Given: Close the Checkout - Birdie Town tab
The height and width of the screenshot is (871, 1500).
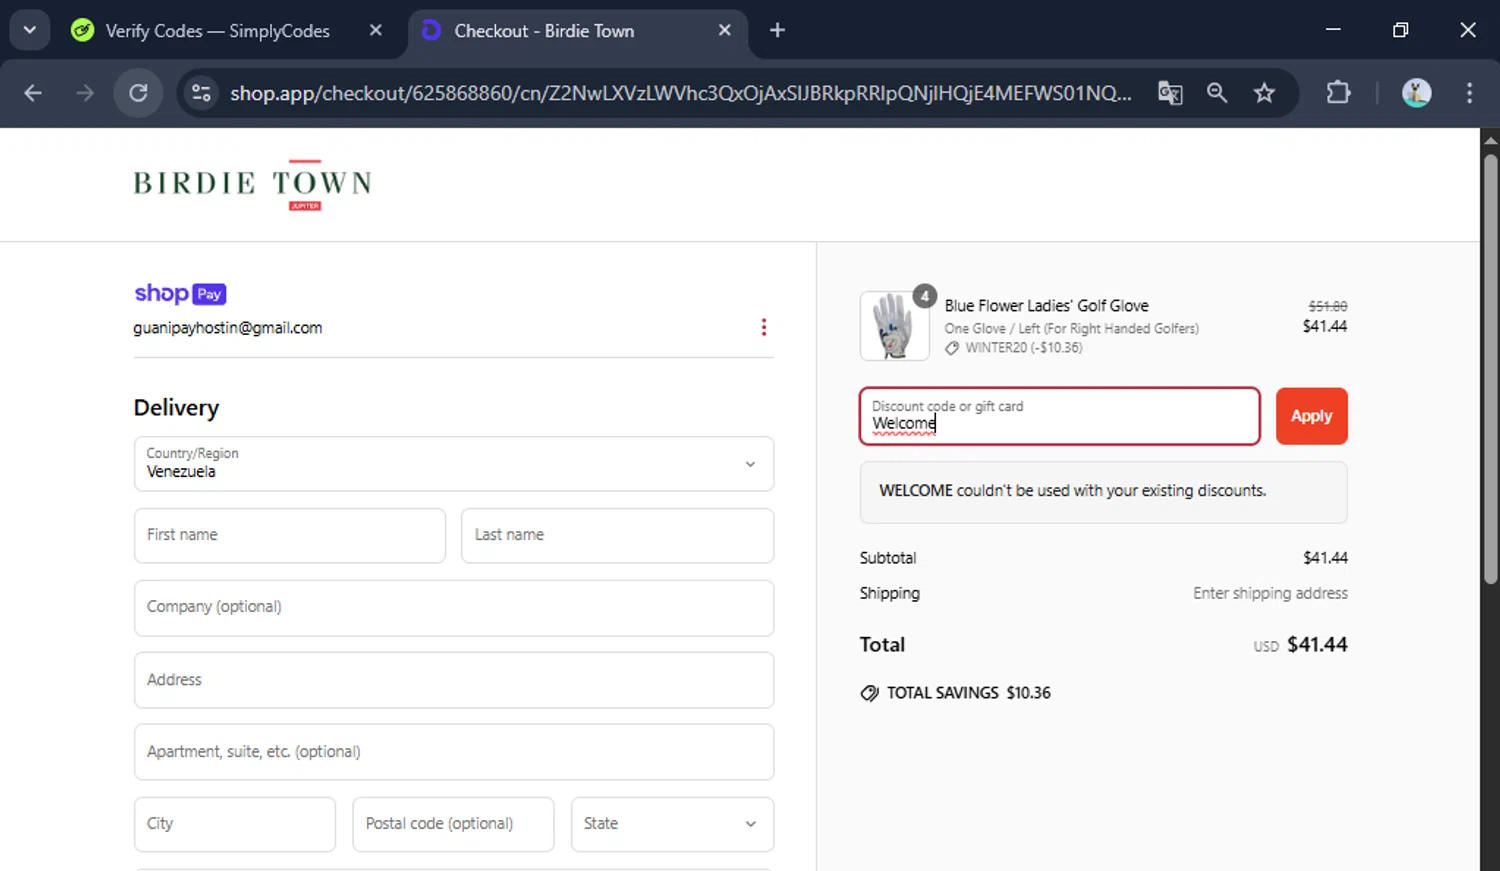Looking at the screenshot, I should click(725, 31).
